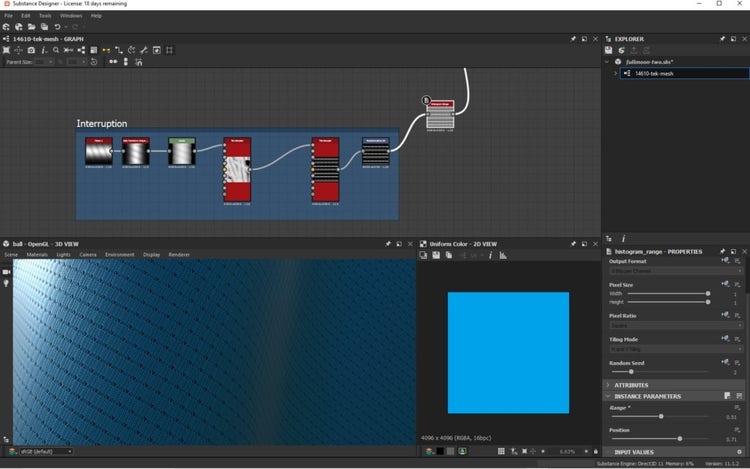
Task: Select 14610-tek-mesh in Explorer
Action: click(x=684, y=74)
